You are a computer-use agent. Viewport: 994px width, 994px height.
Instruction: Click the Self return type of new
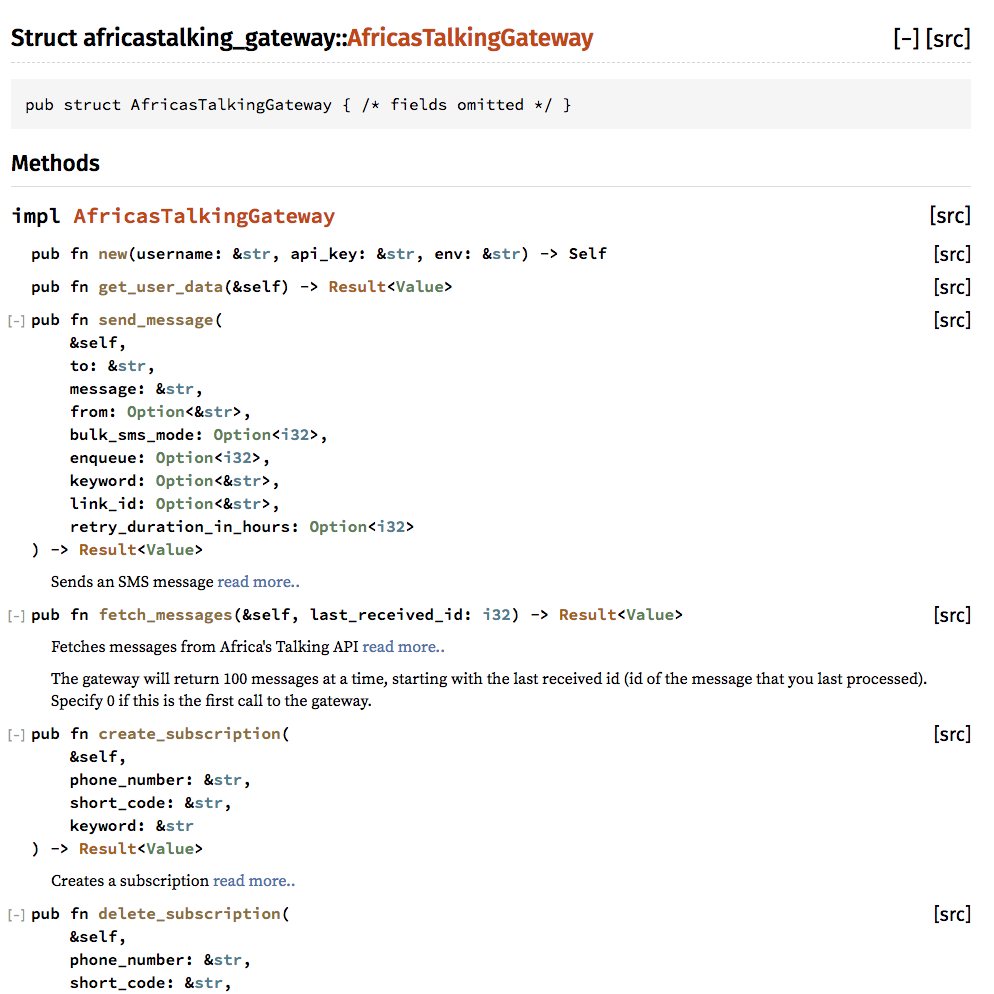point(587,254)
